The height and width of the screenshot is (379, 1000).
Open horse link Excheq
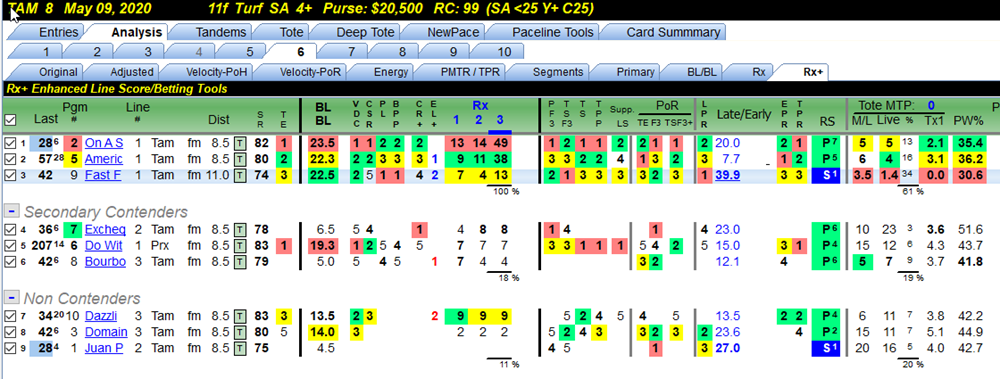click(105, 230)
